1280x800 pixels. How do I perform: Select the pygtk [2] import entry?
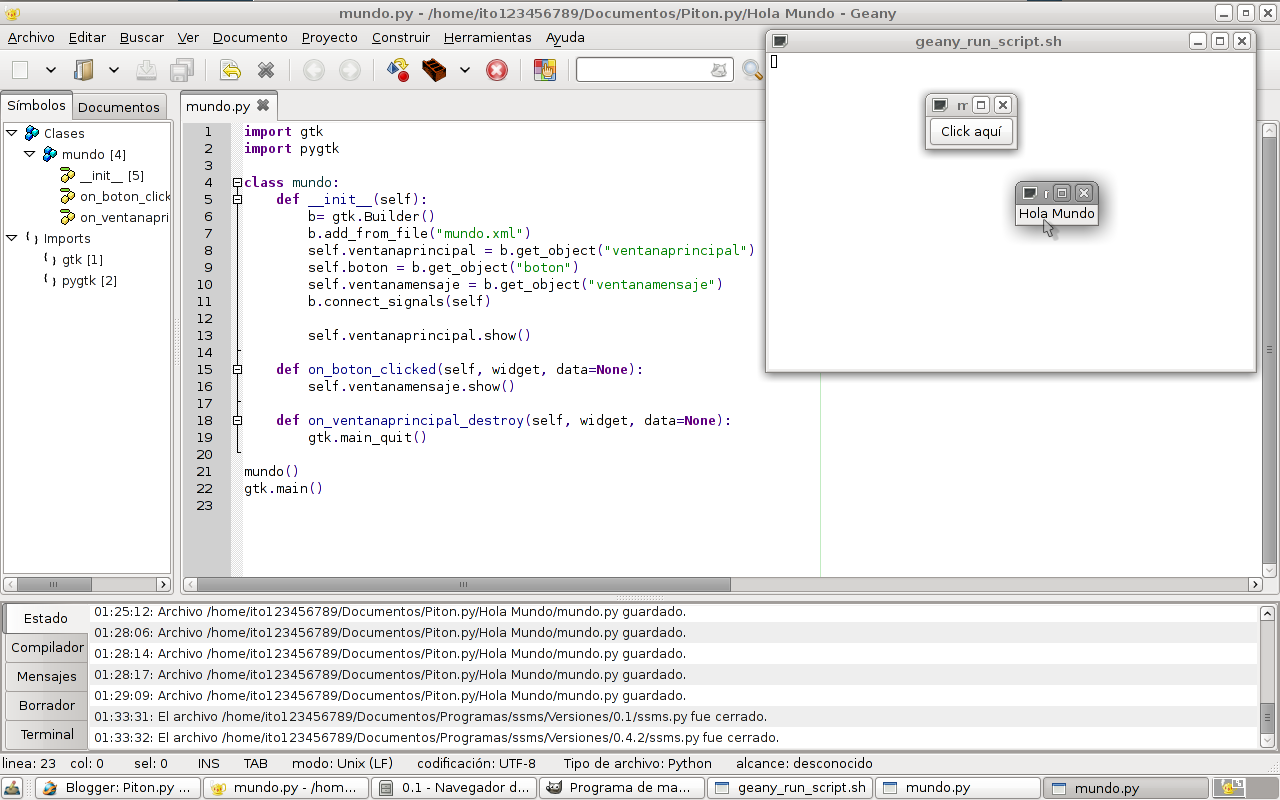89,280
